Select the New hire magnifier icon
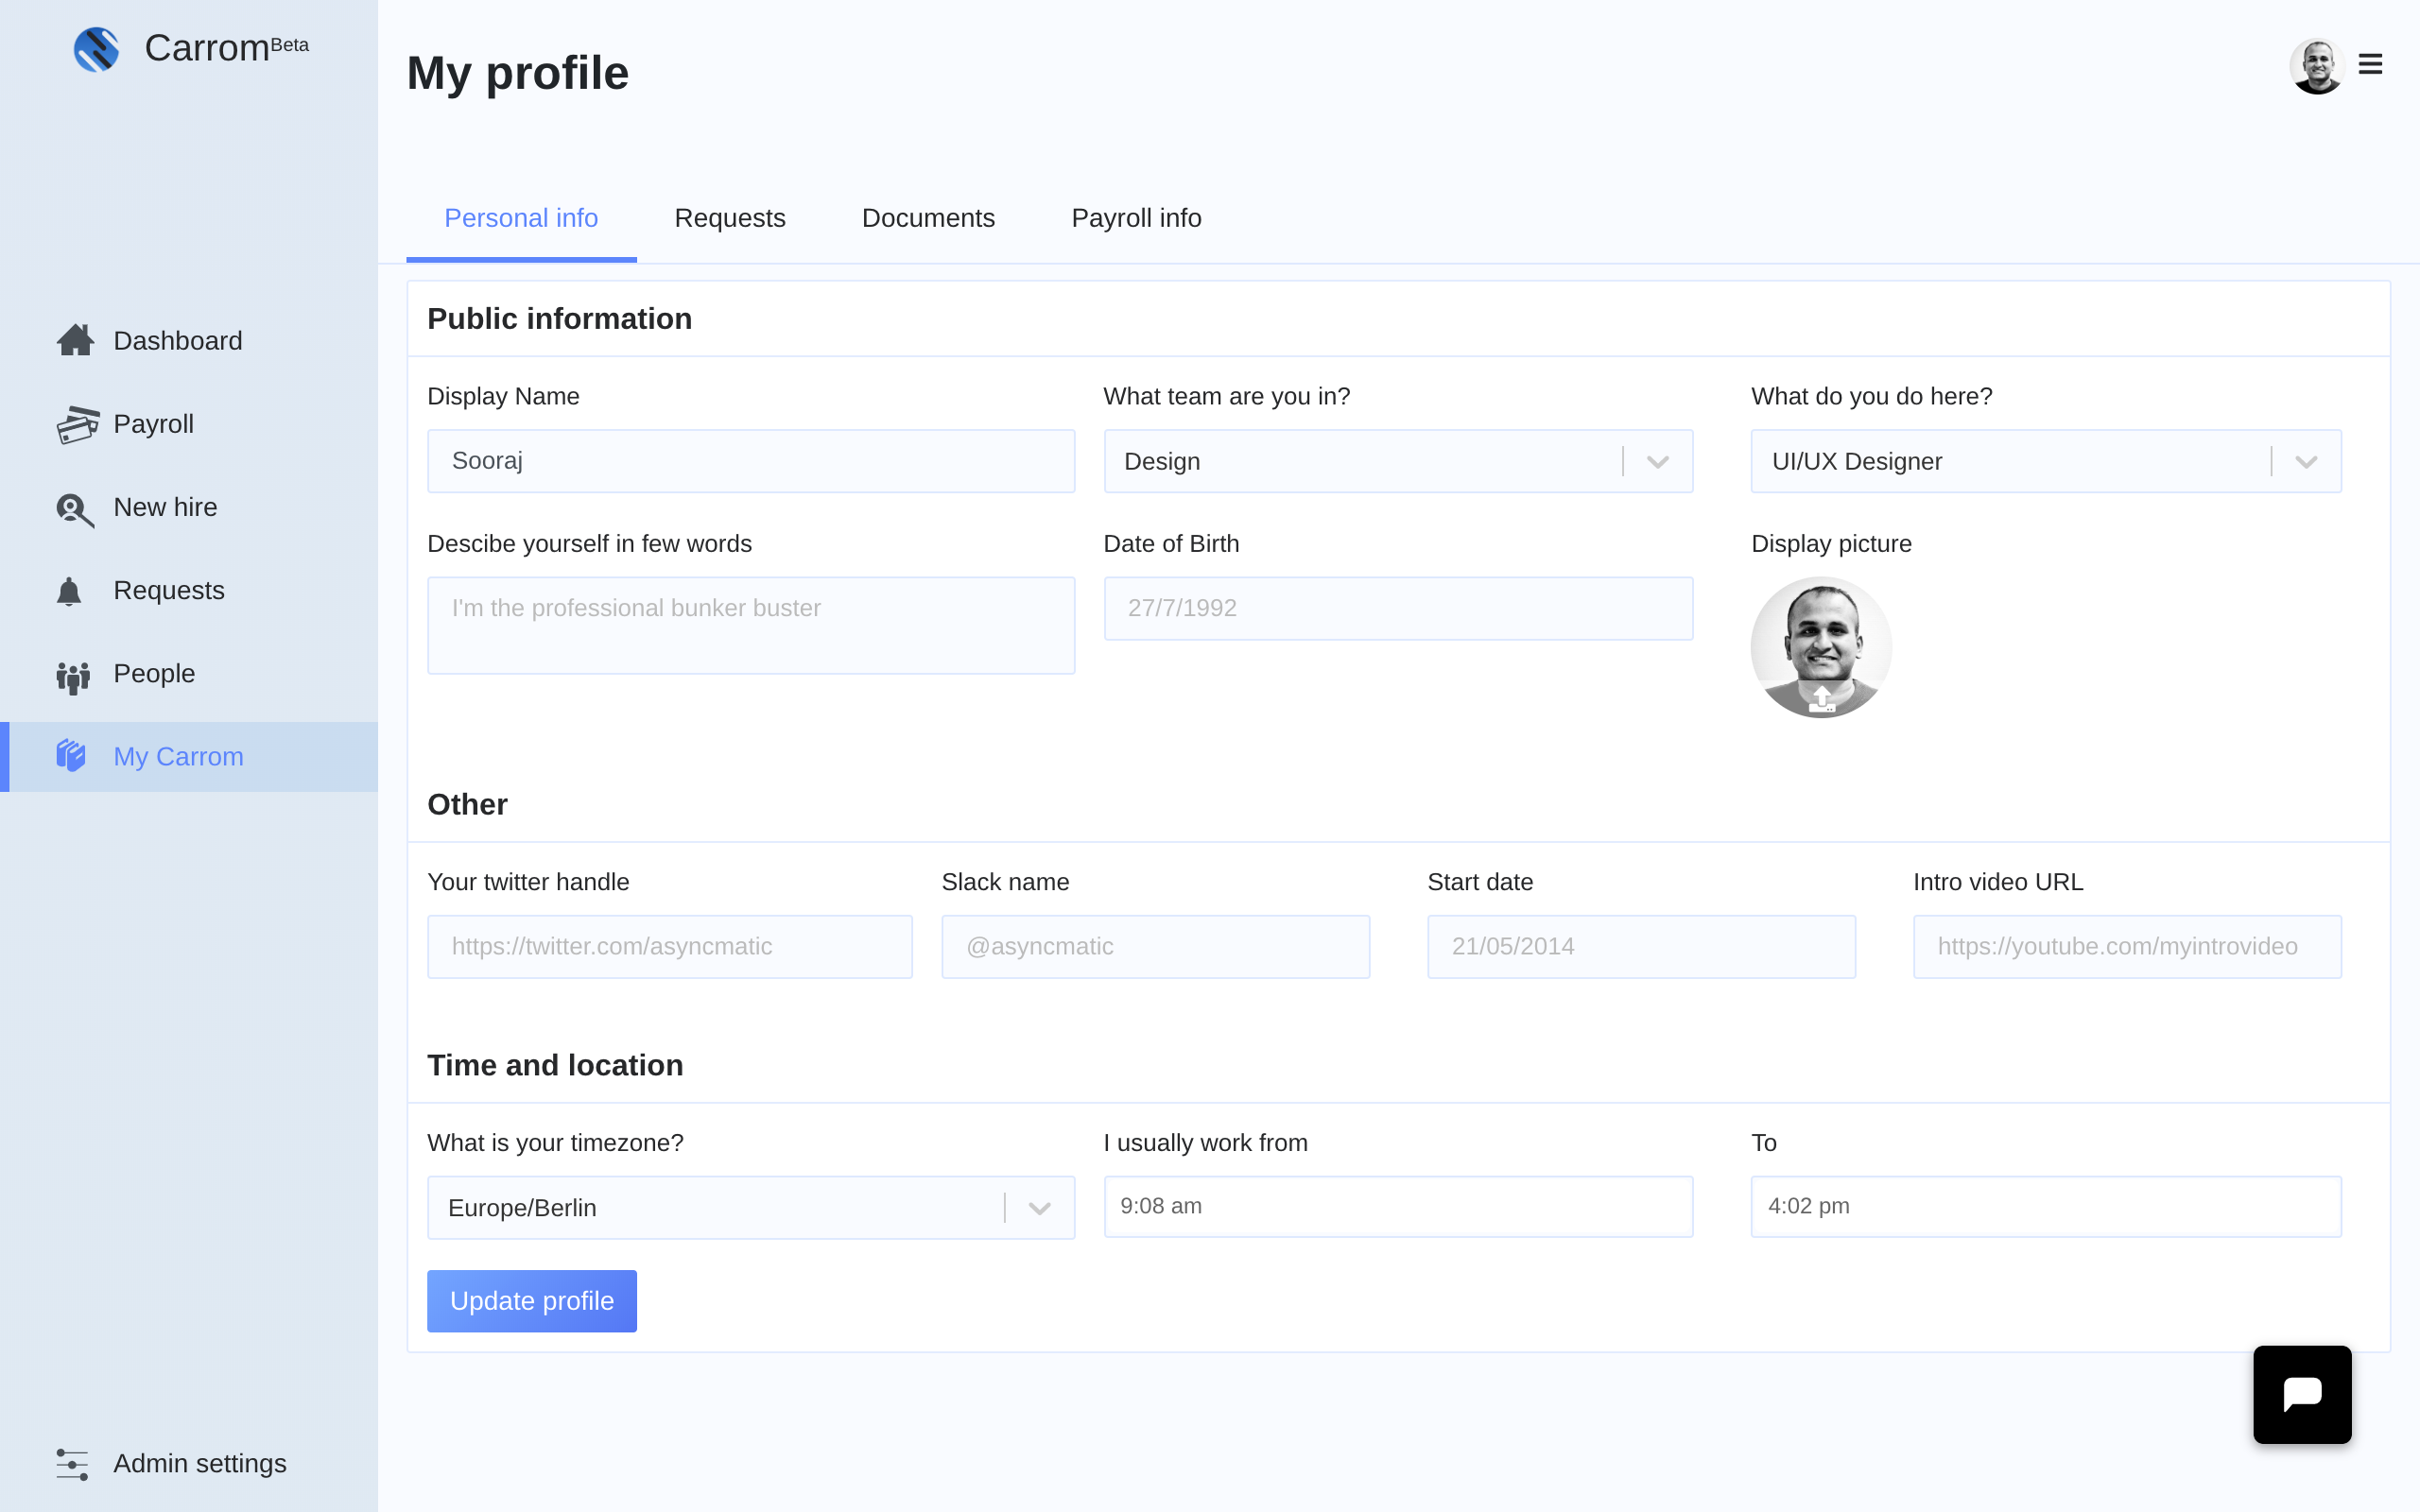The height and width of the screenshot is (1512, 2420). point(75,509)
